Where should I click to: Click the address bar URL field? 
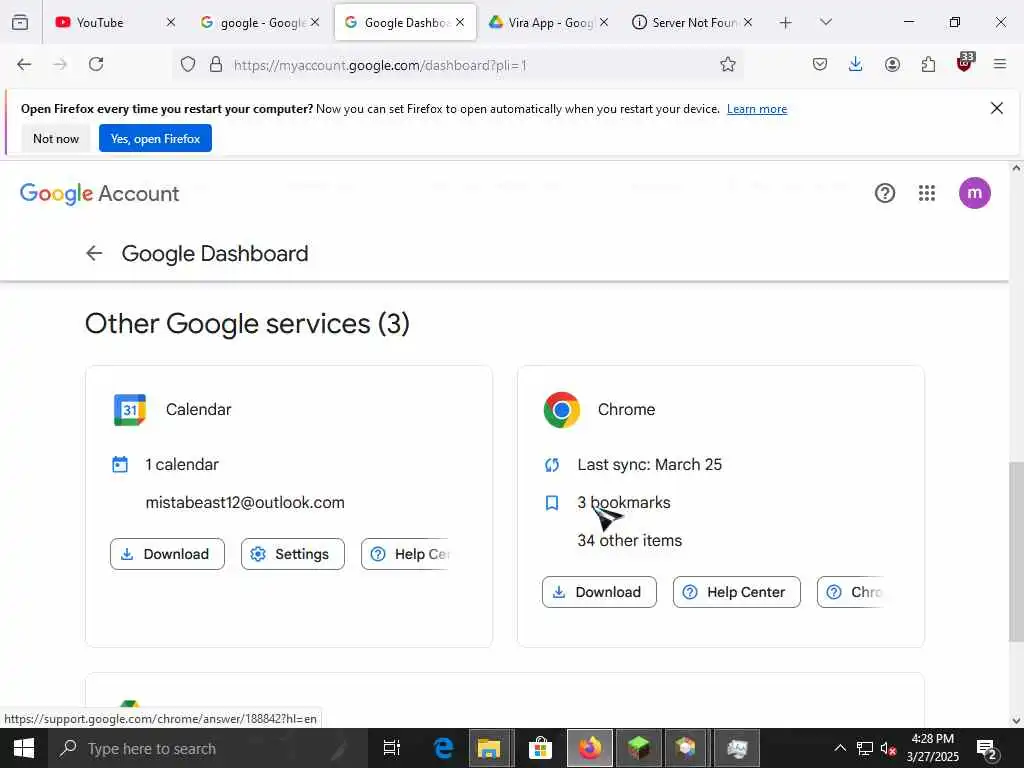[457, 65]
